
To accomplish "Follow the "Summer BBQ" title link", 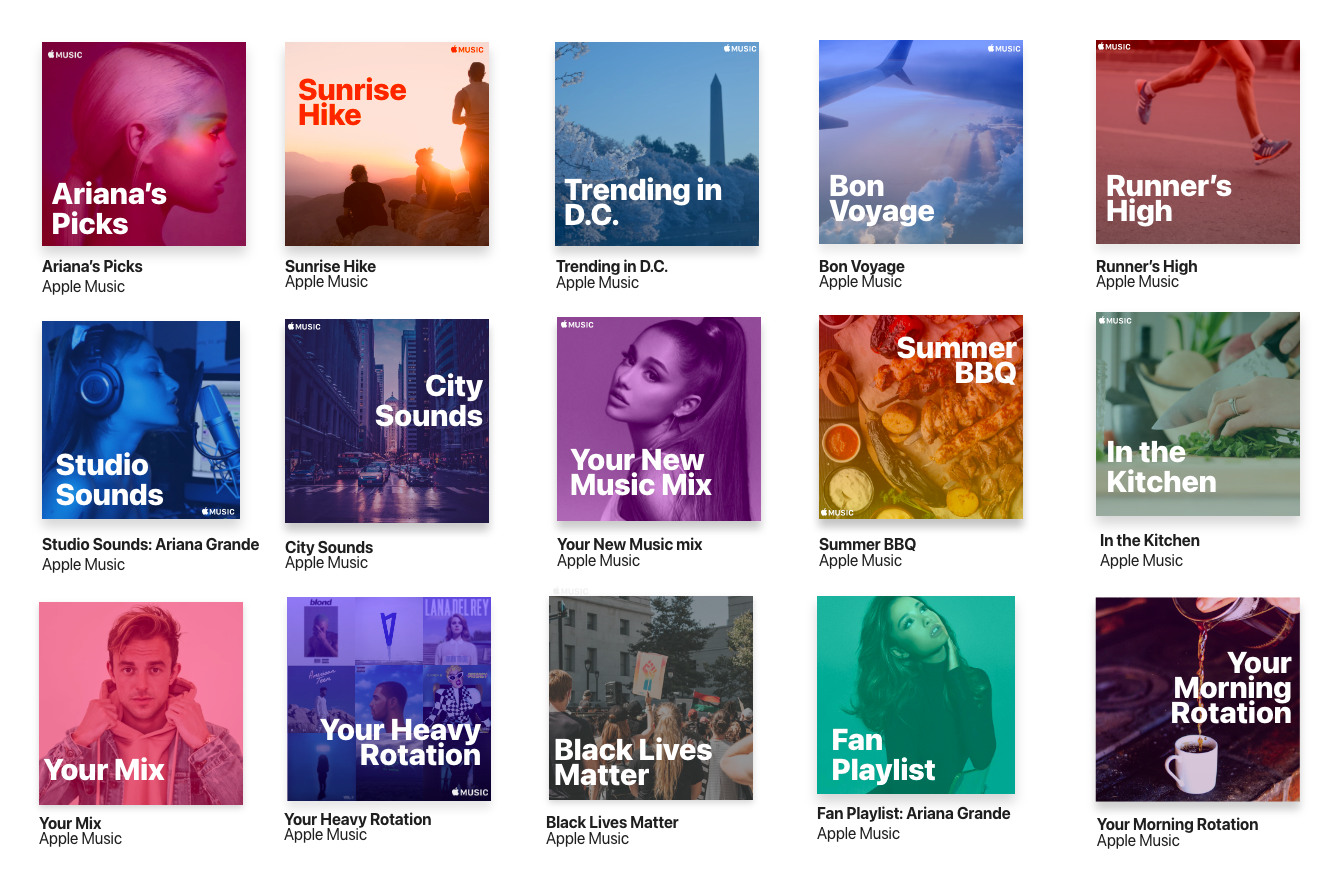I will coord(868,545).
